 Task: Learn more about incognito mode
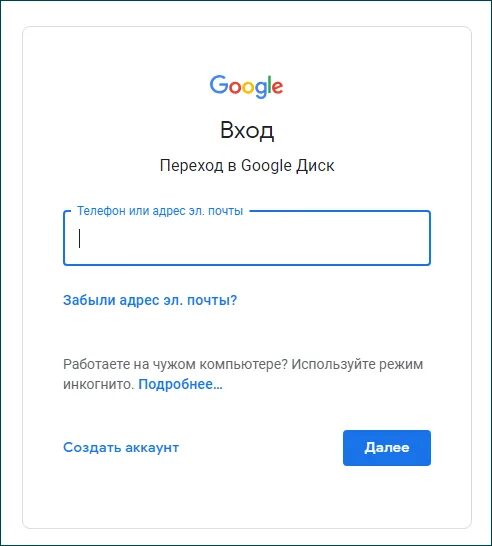tap(180, 384)
